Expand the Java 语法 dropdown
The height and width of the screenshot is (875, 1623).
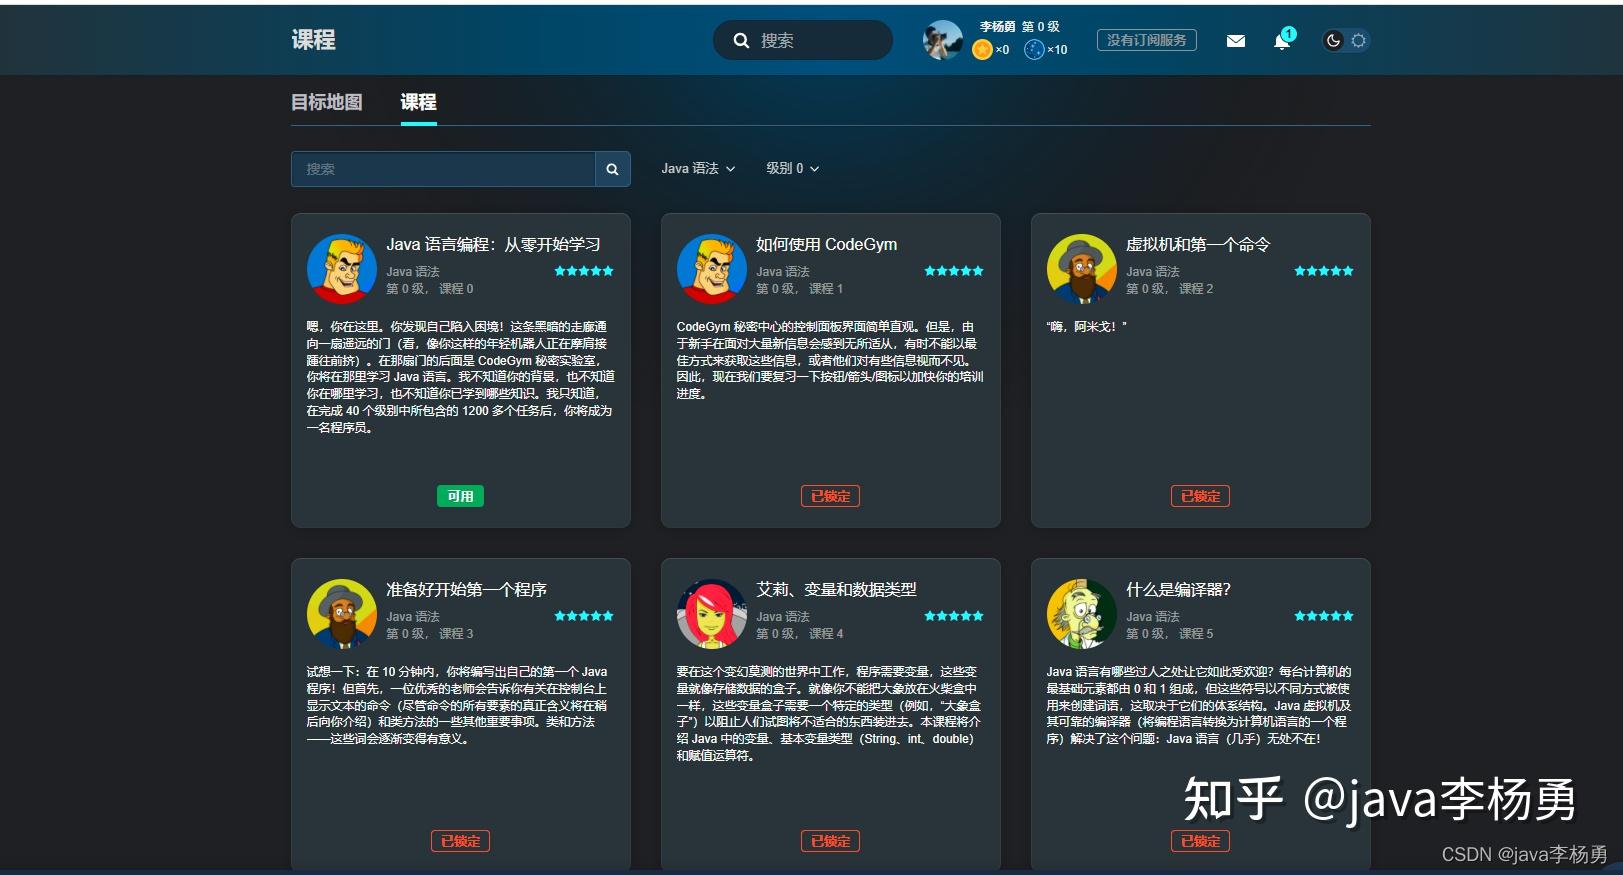(698, 169)
